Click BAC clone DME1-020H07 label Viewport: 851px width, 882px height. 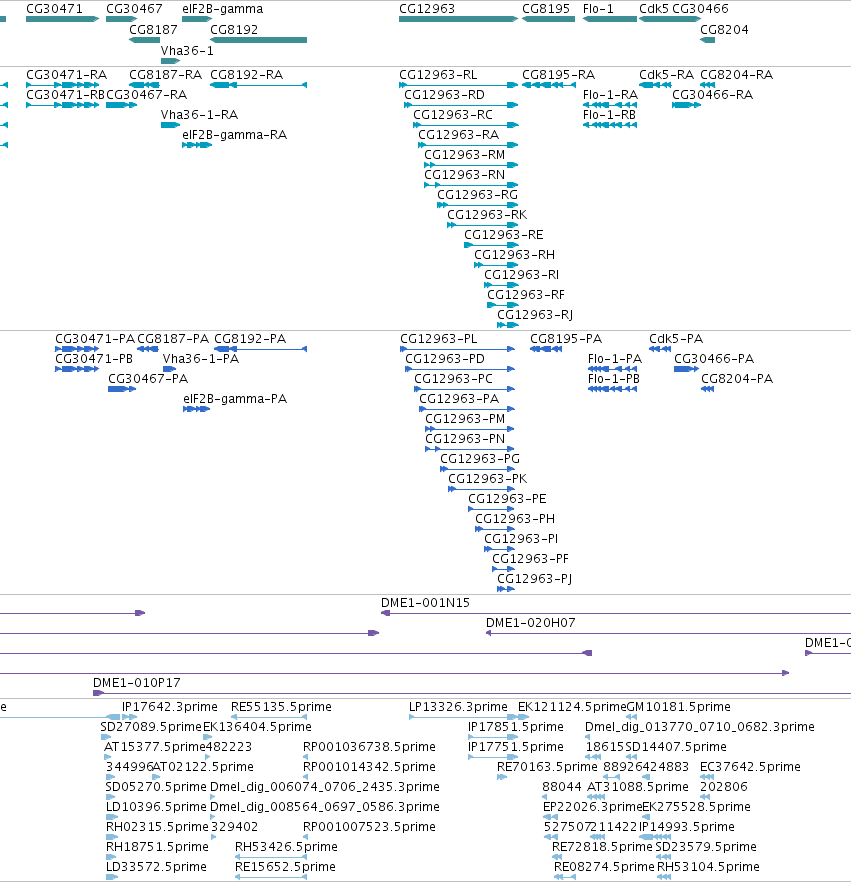[530, 623]
